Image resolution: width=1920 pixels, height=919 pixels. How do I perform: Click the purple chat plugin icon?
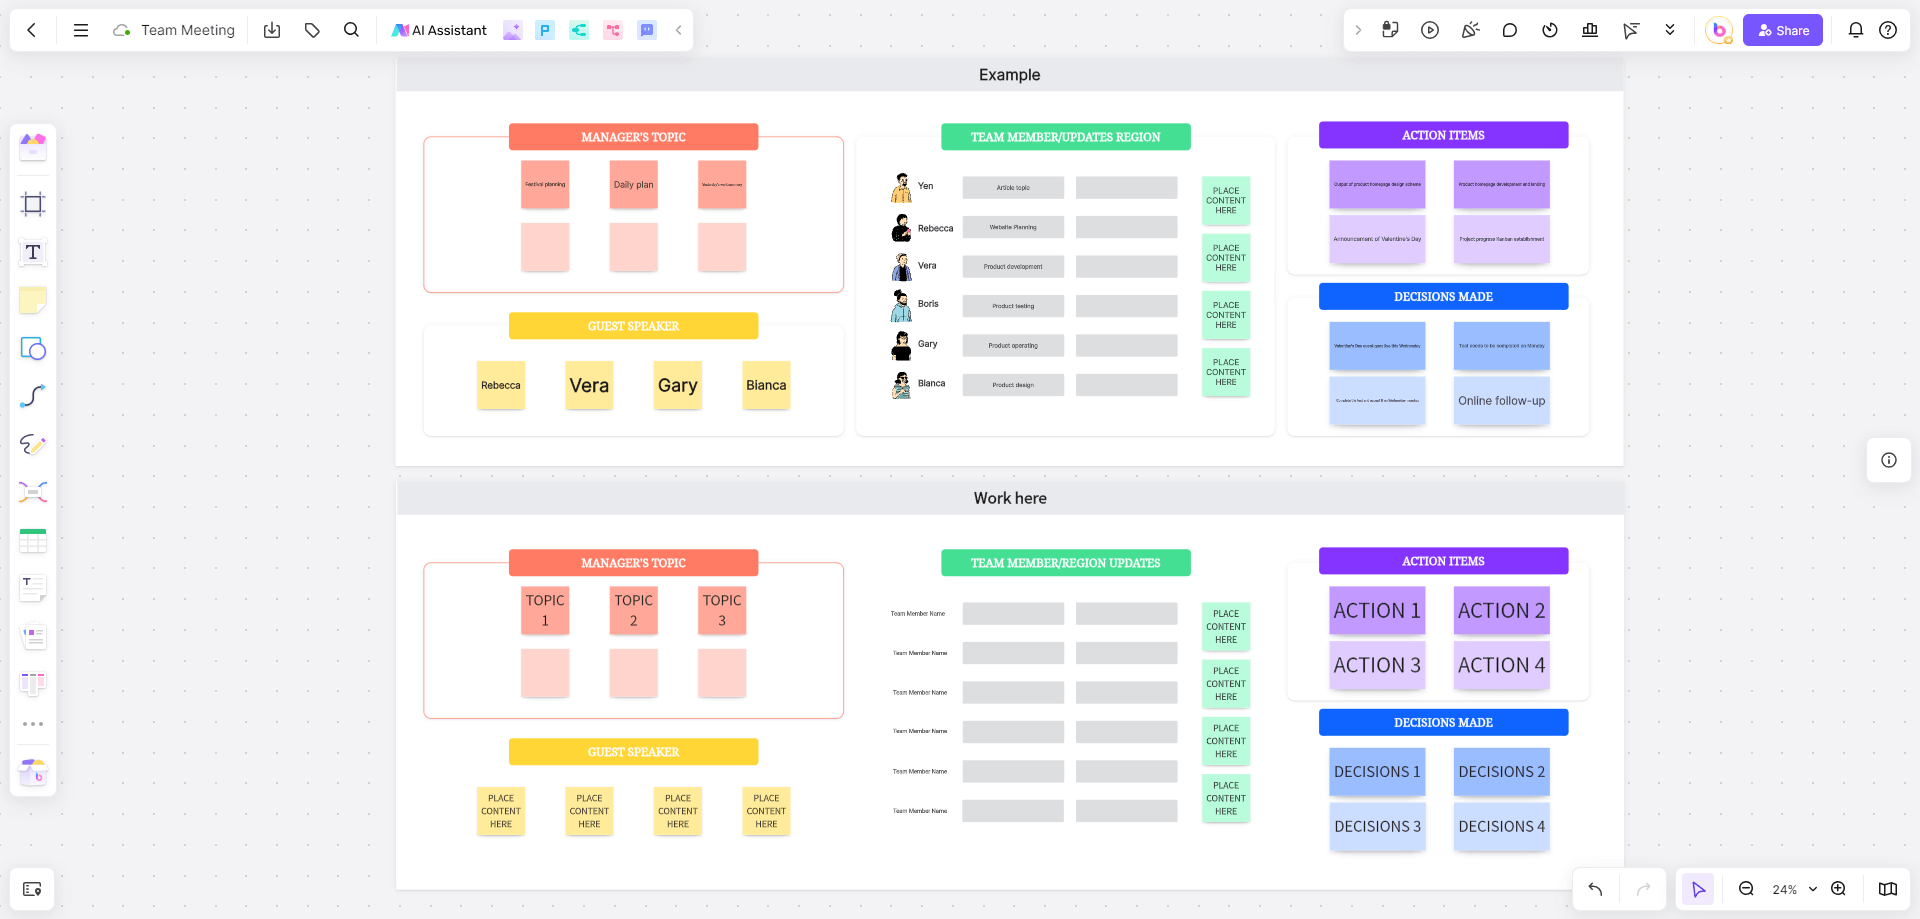point(647,30)
